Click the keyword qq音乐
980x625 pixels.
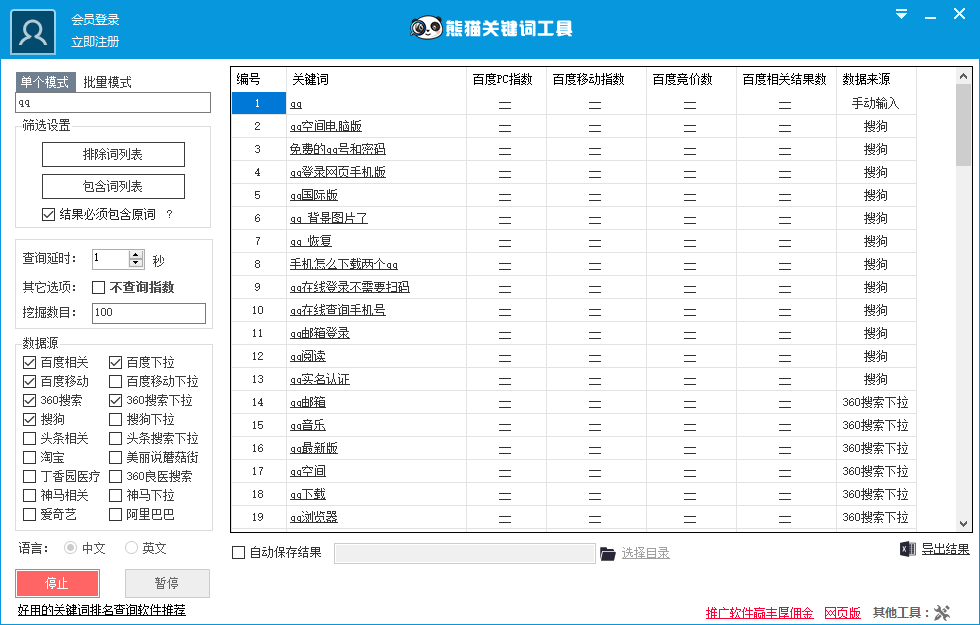point(308,426)
